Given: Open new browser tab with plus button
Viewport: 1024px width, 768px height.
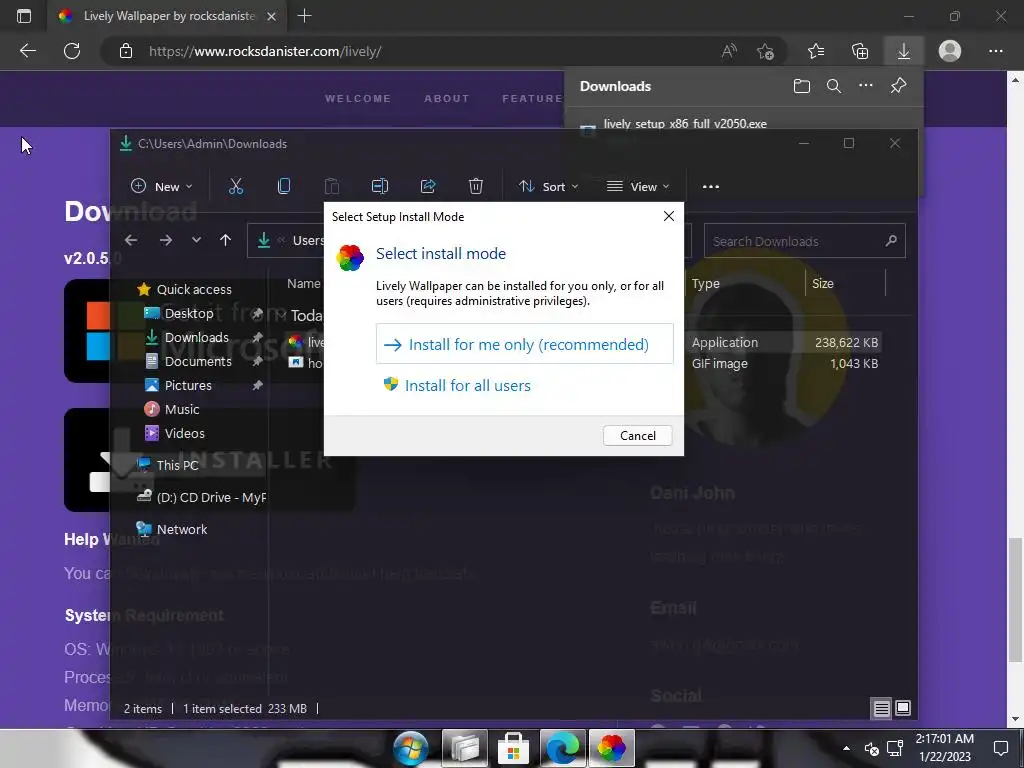Looking at the screenshot, I should [304, 16].
